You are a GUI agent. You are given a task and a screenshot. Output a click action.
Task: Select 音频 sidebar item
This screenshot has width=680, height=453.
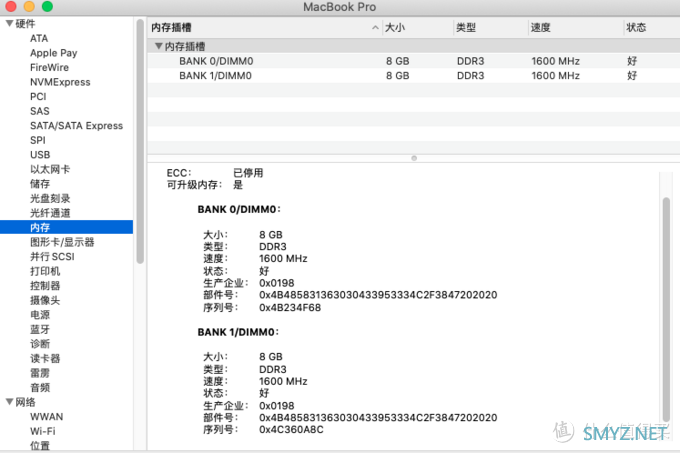[40, 388]
